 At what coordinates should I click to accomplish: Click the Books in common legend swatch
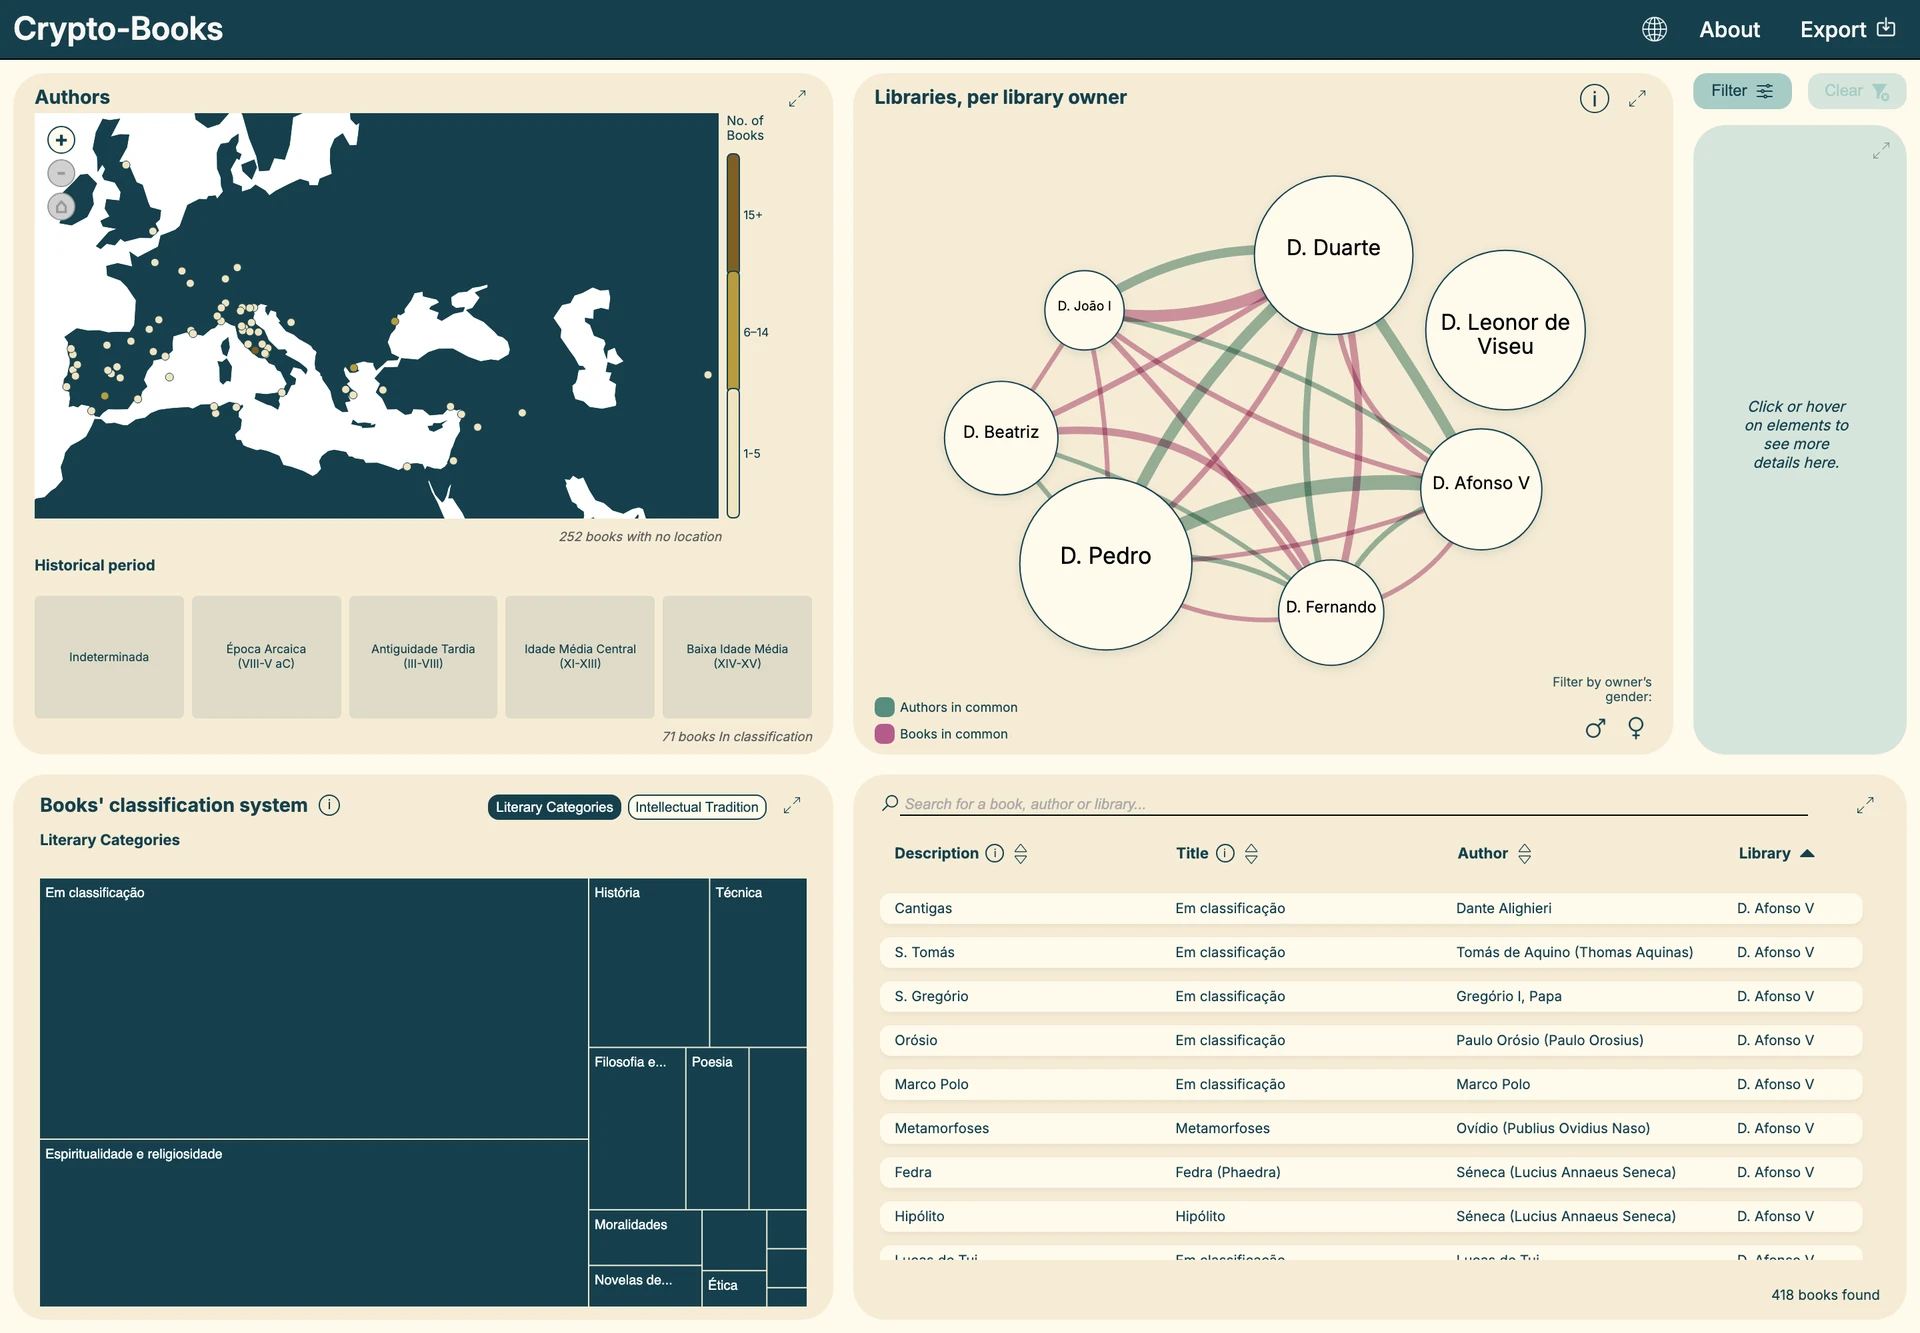(884, 734)
